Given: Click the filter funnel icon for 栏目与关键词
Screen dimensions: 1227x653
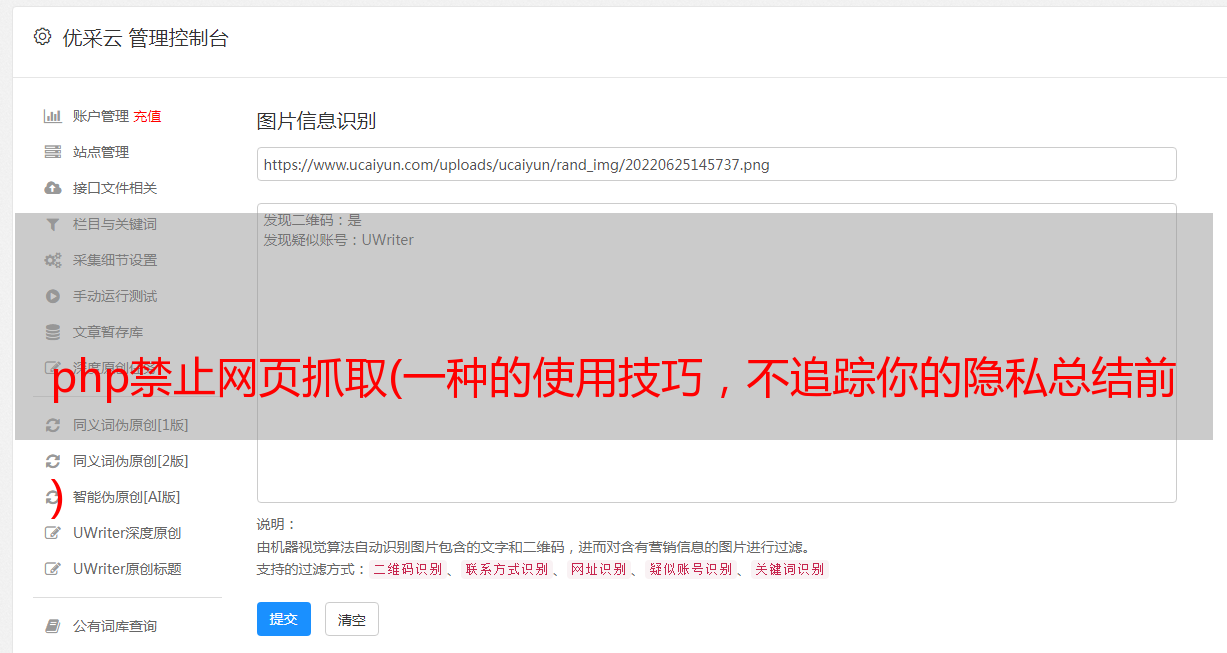Looking at the screenshot, I should (x=53, y=224).
